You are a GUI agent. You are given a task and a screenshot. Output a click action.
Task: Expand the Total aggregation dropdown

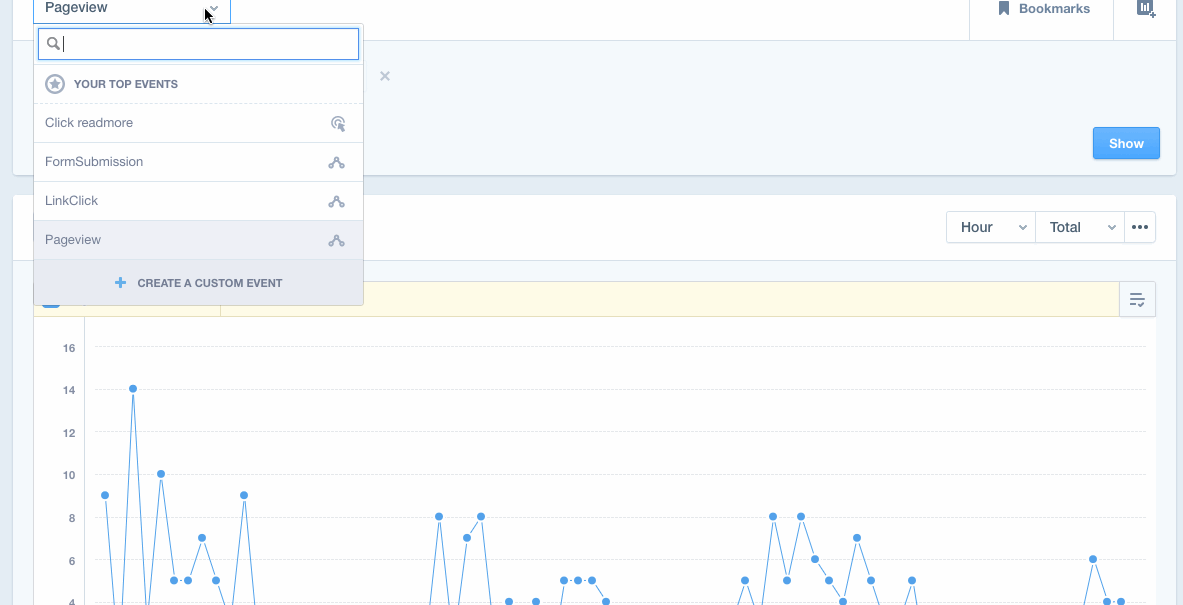[1080, 227]
